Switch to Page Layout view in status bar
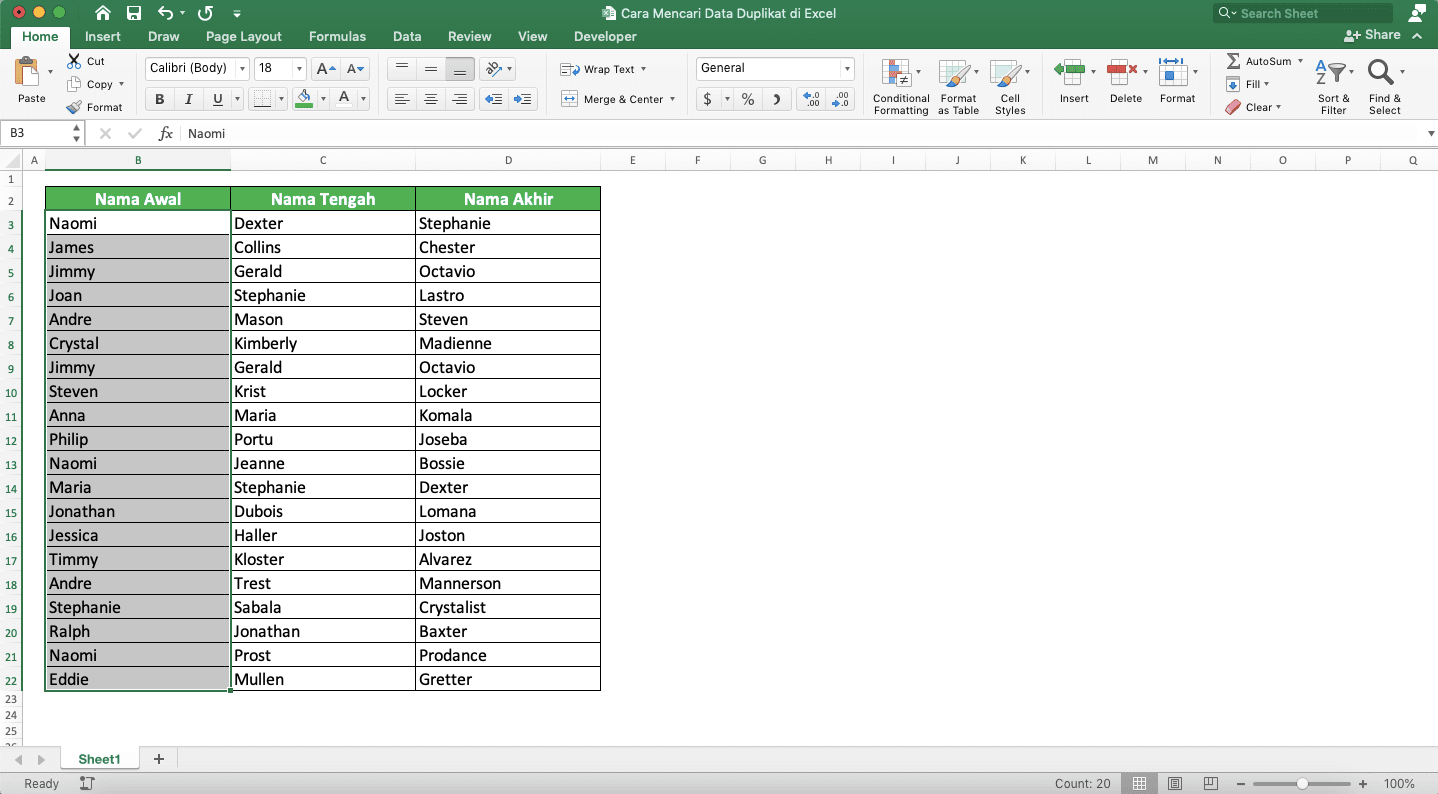Screen dimensions: 1438x794 pos(1175,784)
